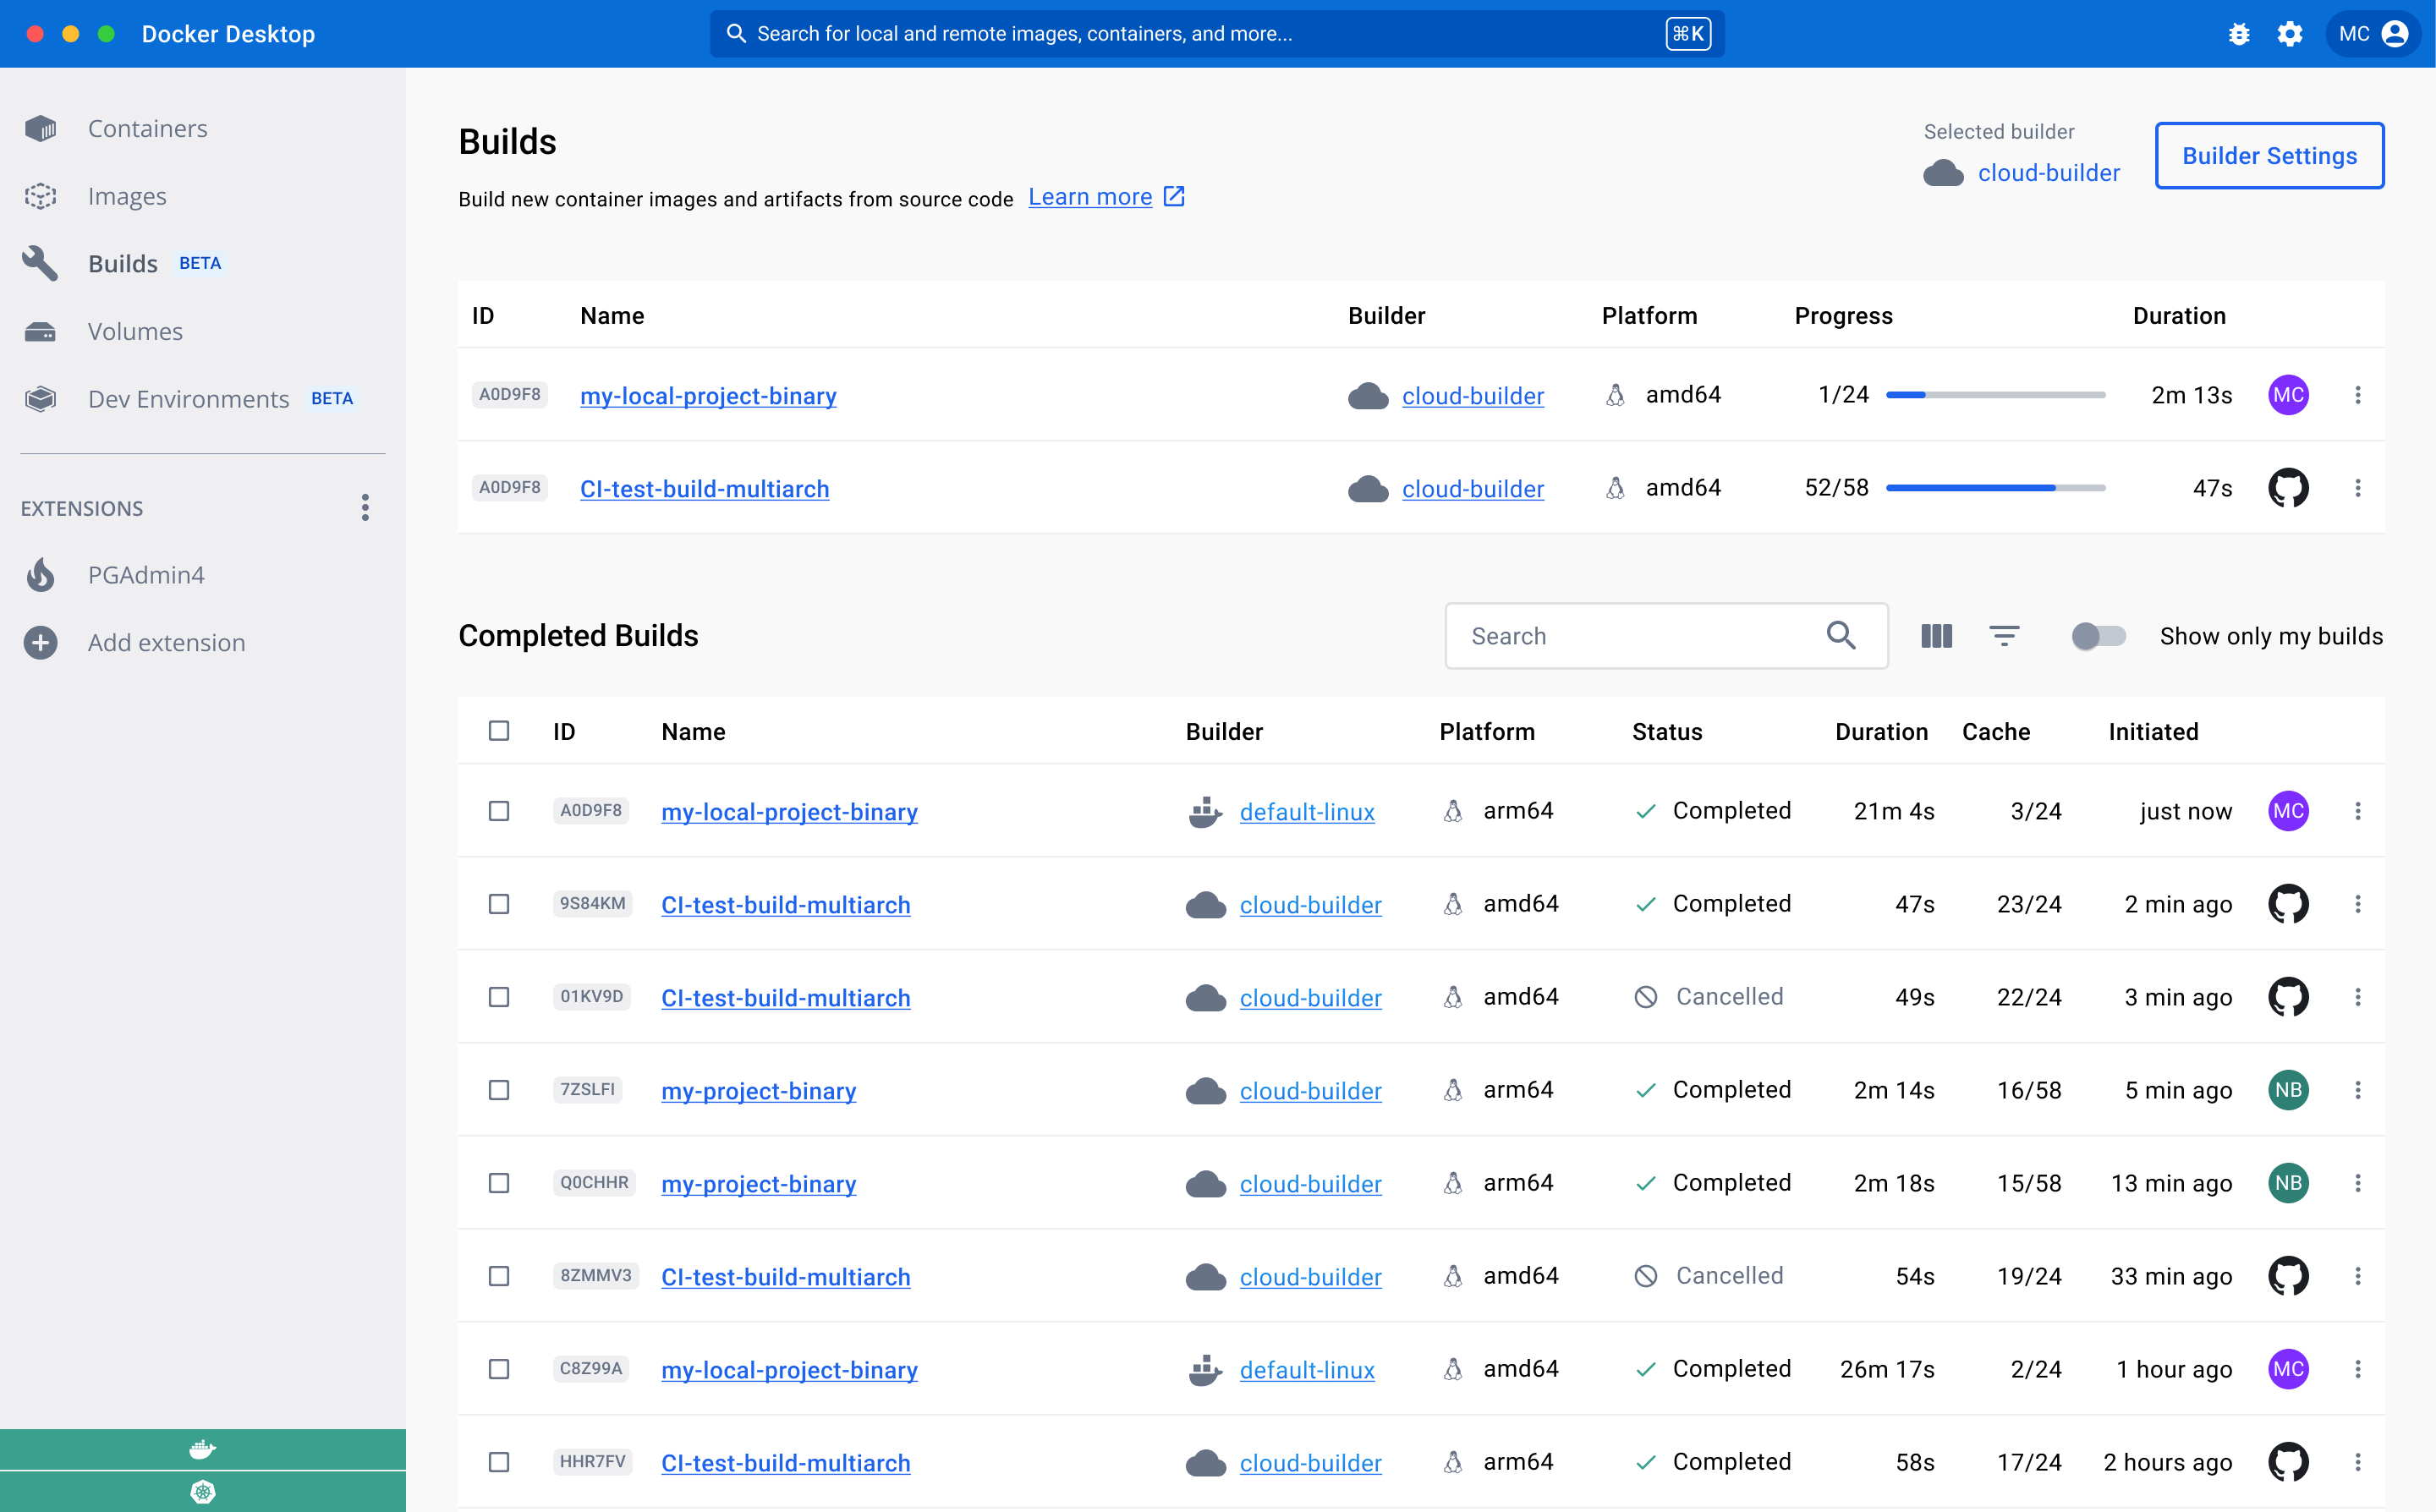
Task: Open Volumes section in the sidebar
Action: (135, 331)
